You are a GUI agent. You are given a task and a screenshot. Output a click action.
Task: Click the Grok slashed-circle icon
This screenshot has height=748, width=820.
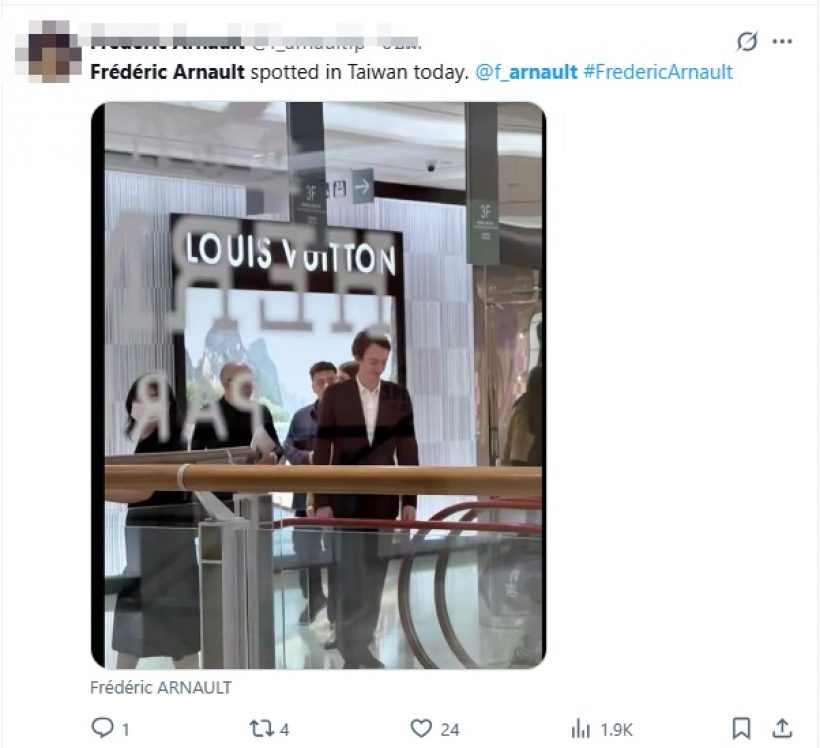746,42
